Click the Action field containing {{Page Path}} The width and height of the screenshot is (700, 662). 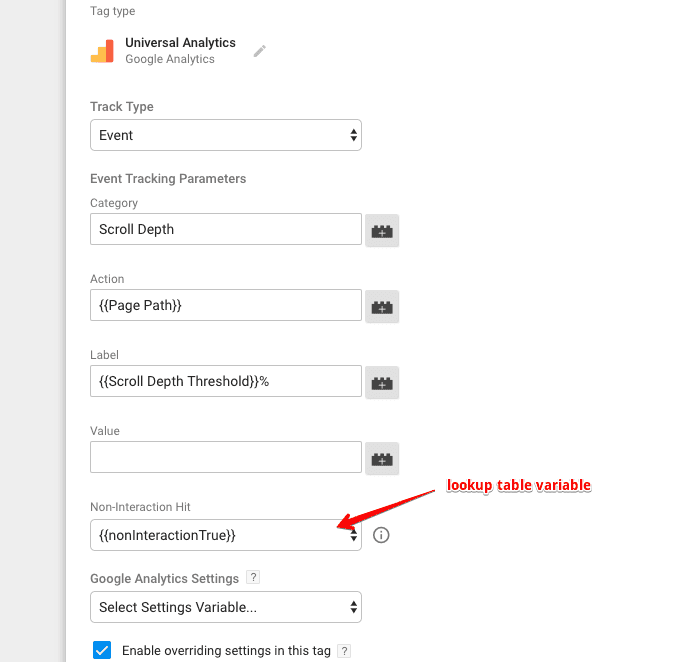226,305
